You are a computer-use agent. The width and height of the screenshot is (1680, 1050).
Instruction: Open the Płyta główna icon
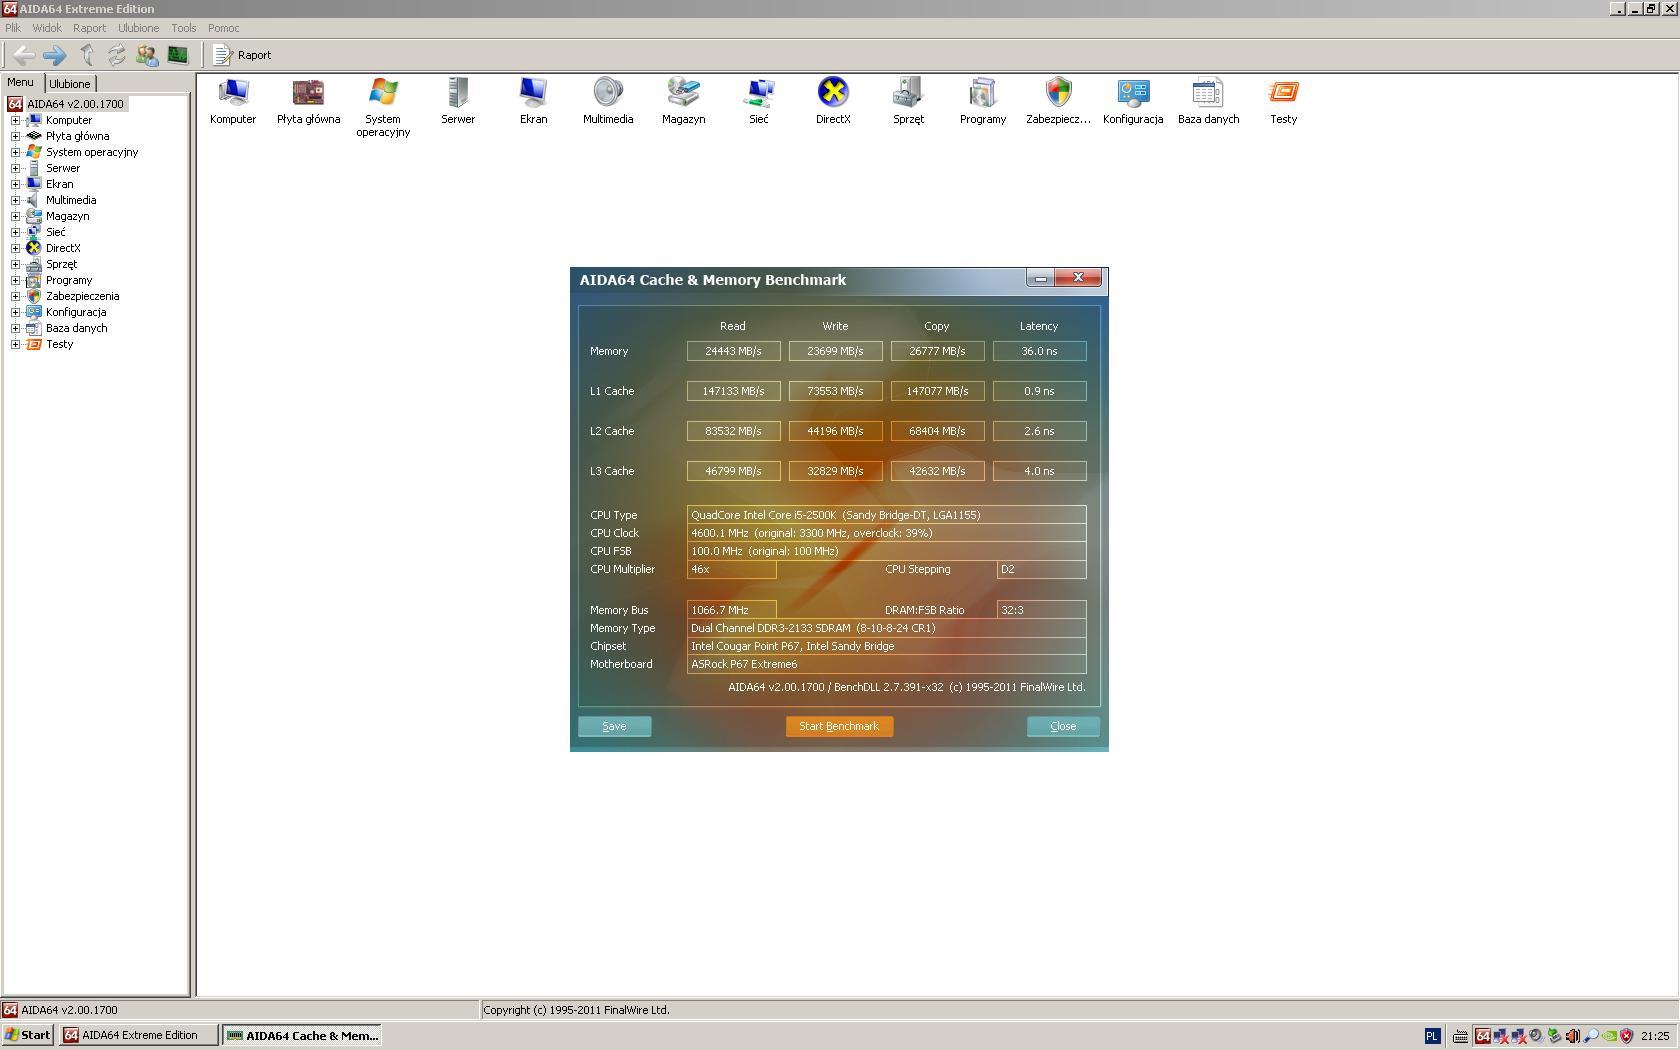click(308, 93)
